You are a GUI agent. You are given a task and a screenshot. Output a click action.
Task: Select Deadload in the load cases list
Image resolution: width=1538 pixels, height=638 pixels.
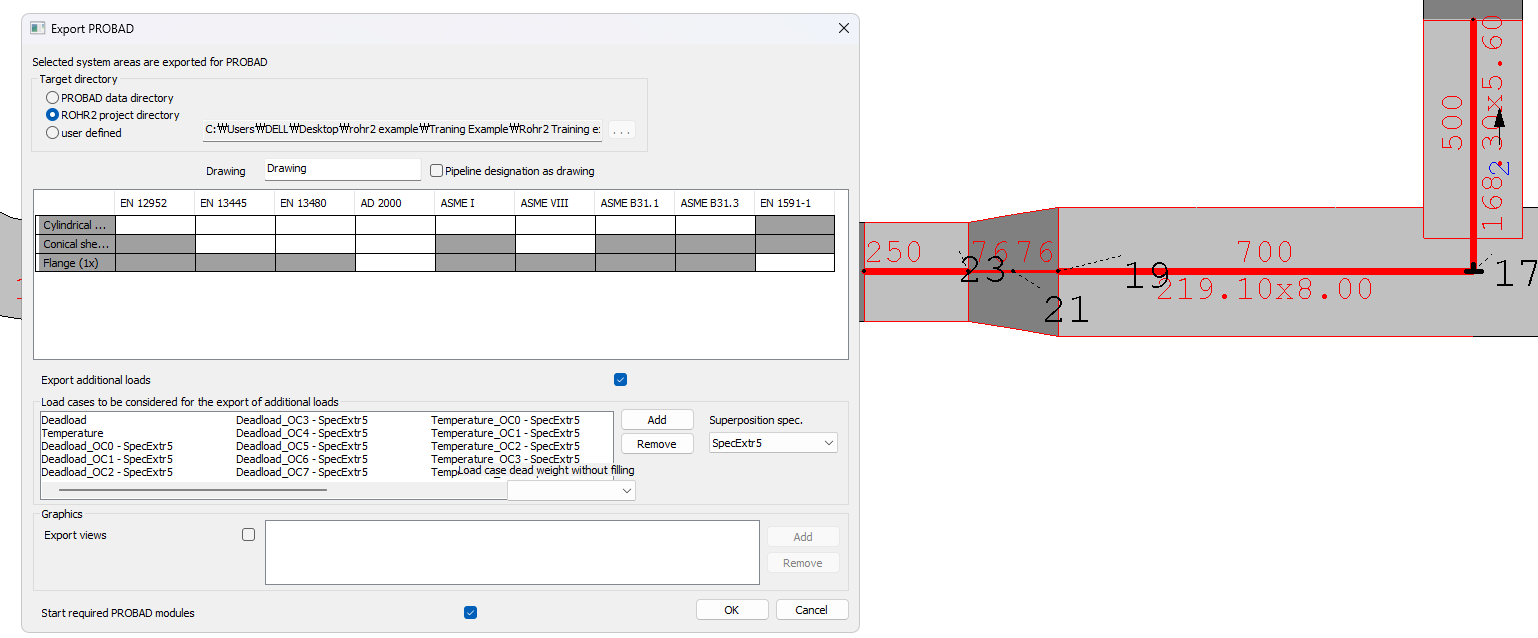tap(64, 420)
